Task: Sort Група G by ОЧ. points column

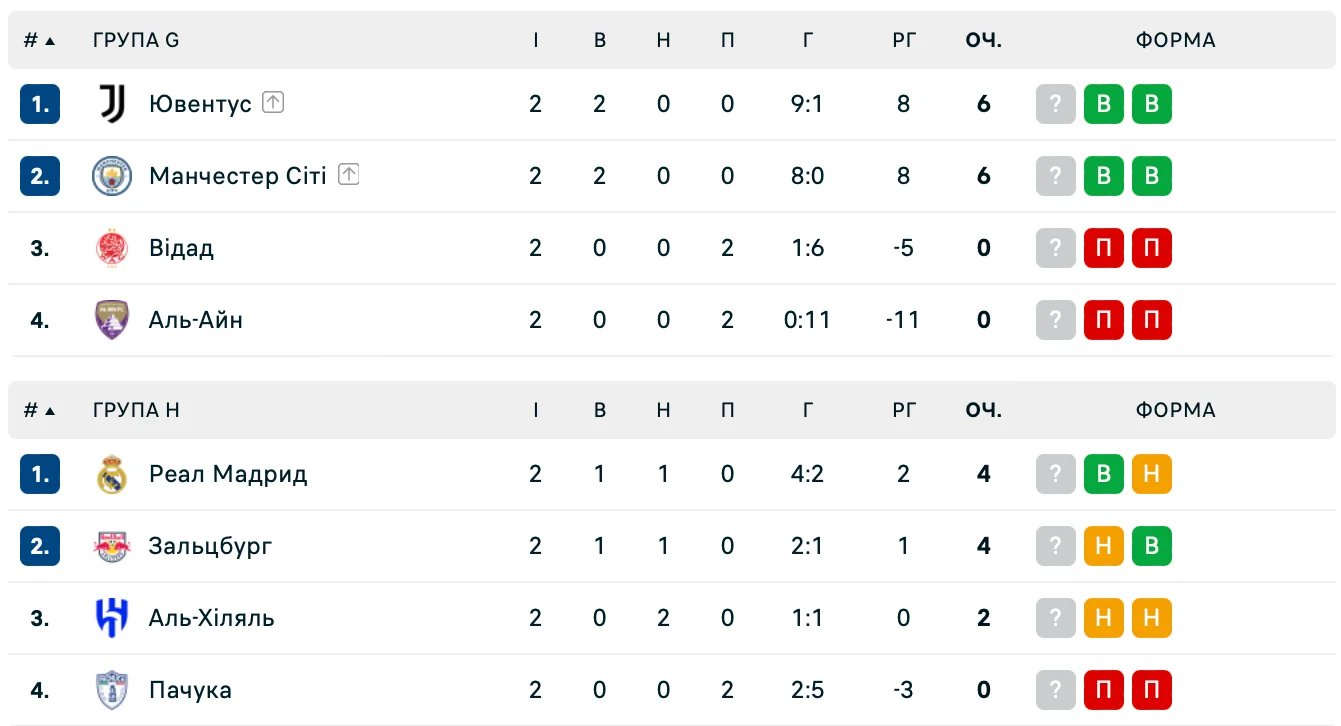Action: pyautogui.click(x=983, y=41)
